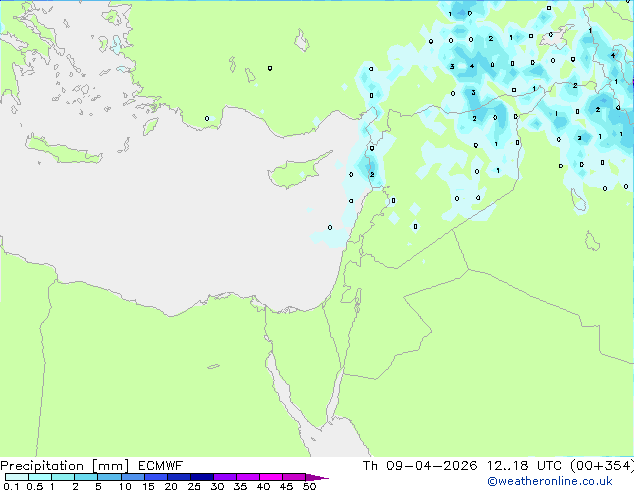
Task: Click the '10' legend scale label
Action: coord(125,486)
